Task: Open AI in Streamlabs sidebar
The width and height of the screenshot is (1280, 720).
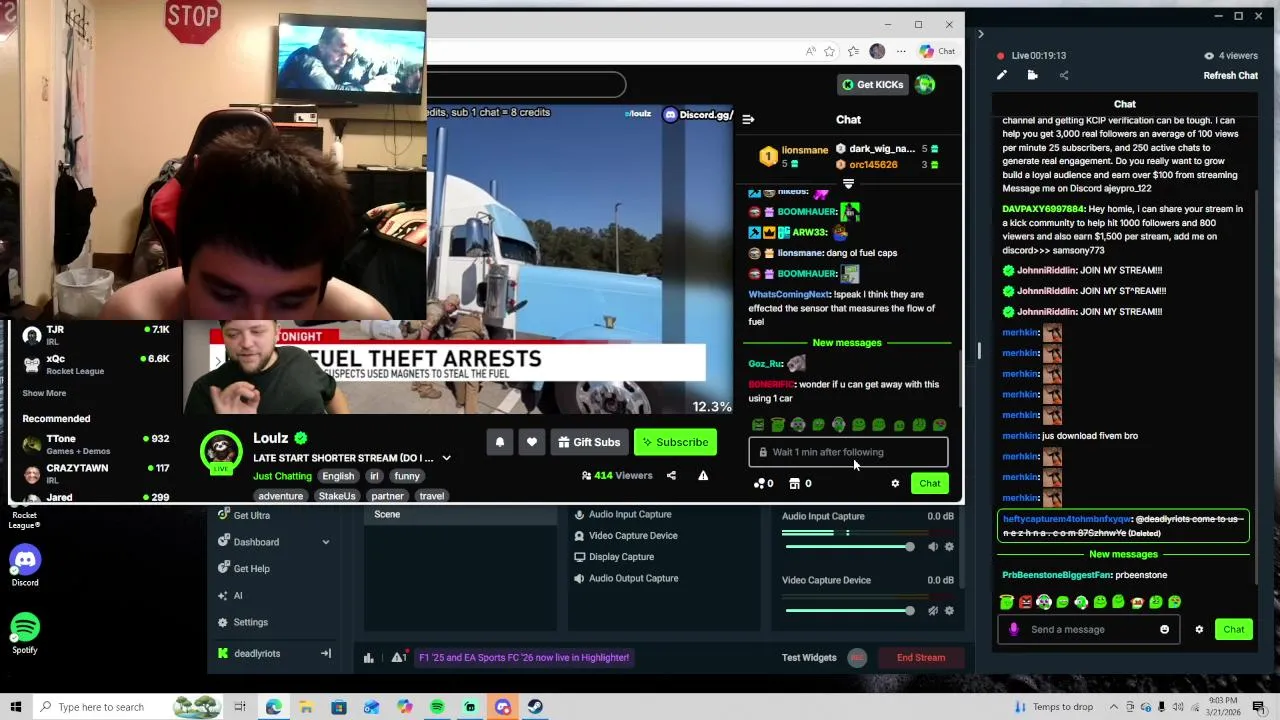Action: pyautogui.click(x=237, y=596)
